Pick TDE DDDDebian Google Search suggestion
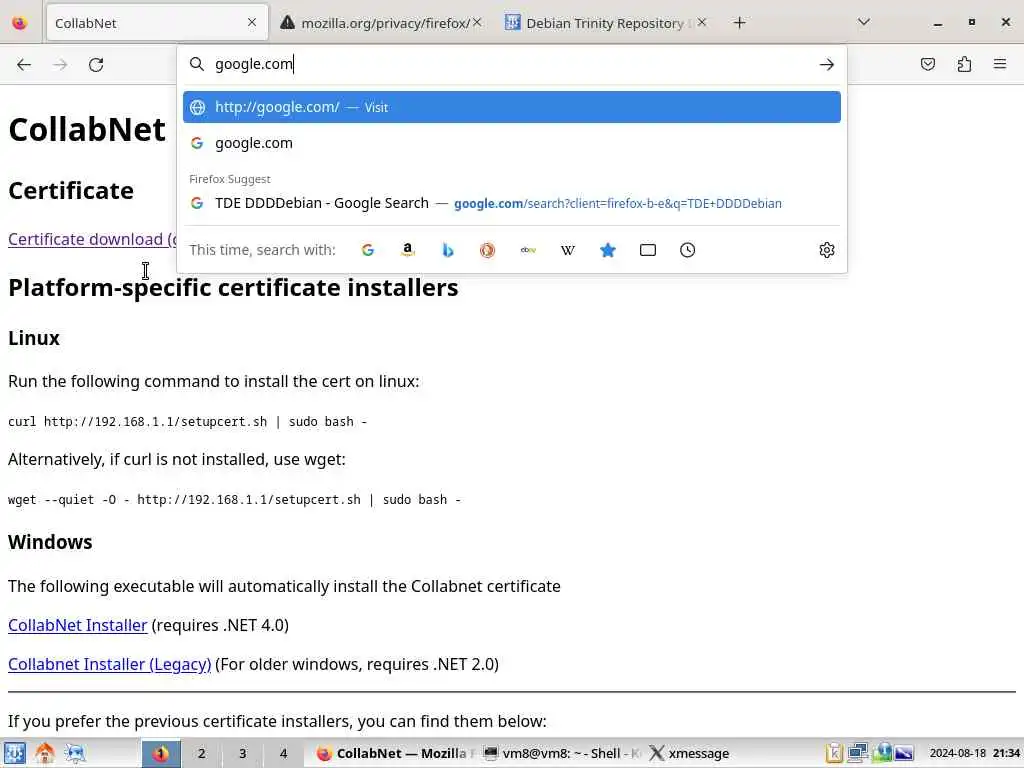This screenshot has height=768, width=1024. (x=512, y=203)
